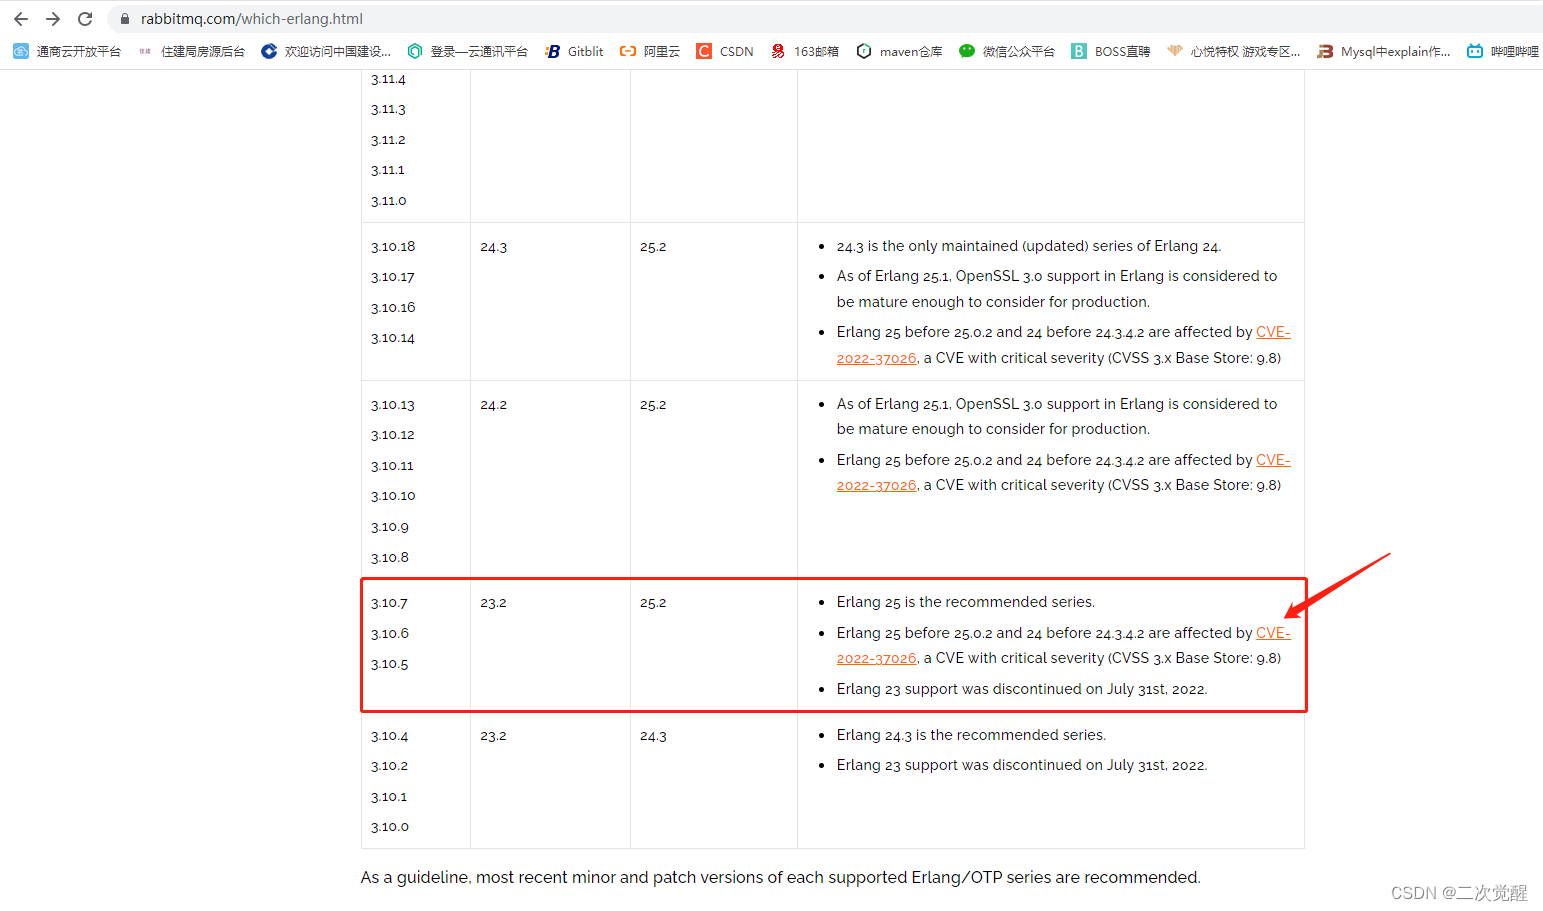The width and height of the screenshot is (1543, 911).
Task: Click the 3.10.14 version text
Action: coord(392,338)
